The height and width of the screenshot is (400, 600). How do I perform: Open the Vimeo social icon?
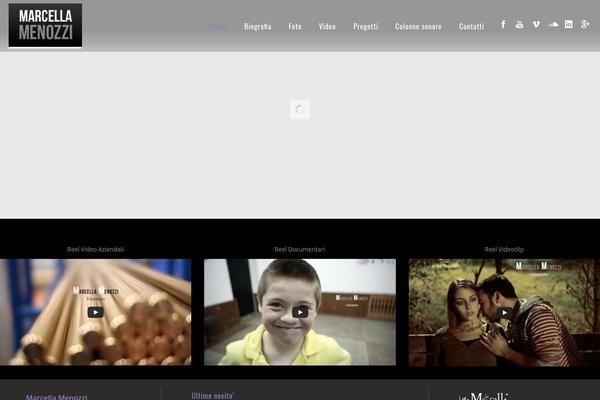click(x=536, y=24)
